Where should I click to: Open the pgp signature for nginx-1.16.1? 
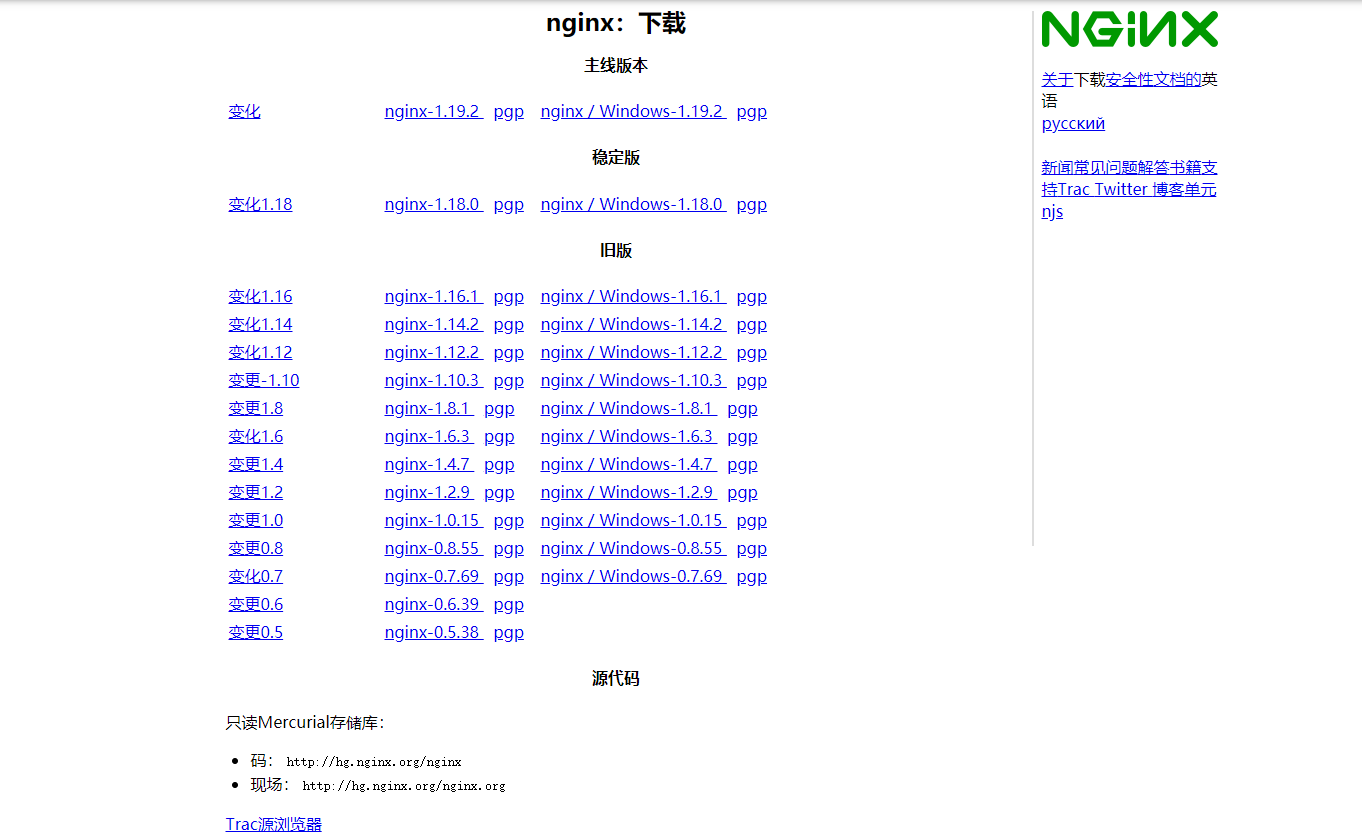[508, 296]
